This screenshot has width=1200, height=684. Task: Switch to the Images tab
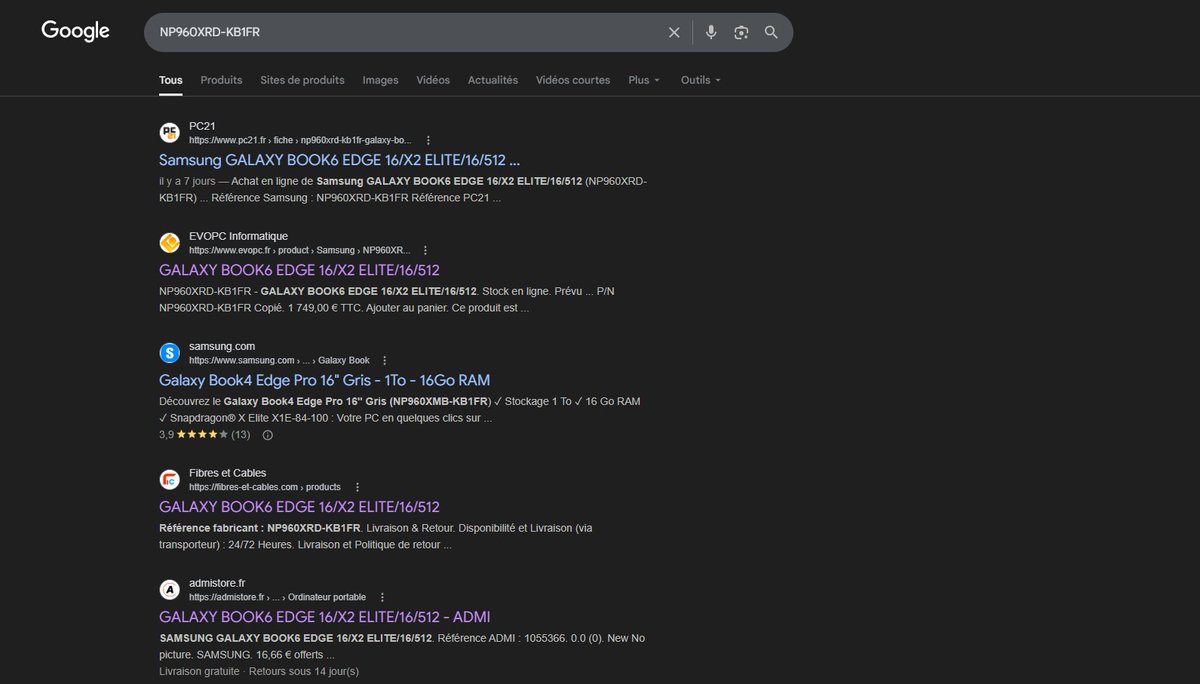[380, 80]
